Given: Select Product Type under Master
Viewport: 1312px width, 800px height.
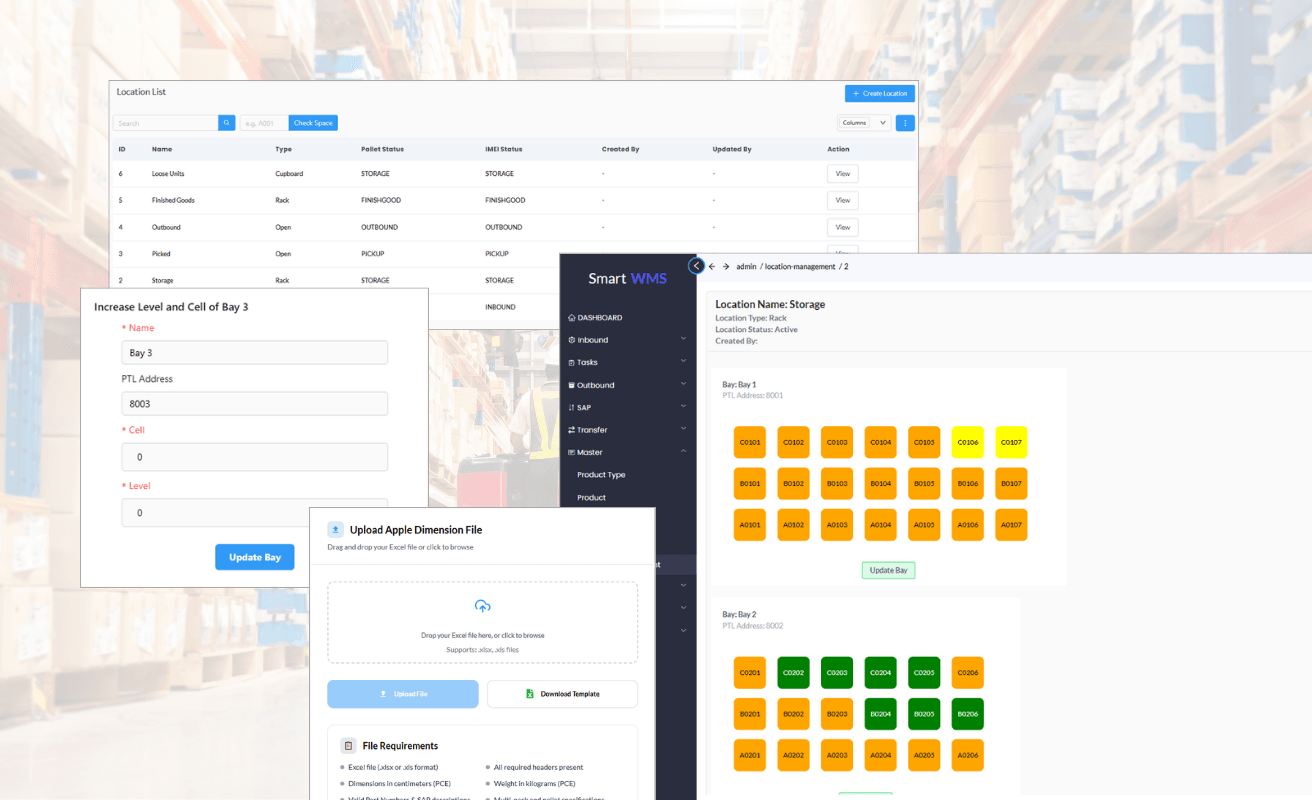Looking at the screenshot, I should click(x=600, y=475).
